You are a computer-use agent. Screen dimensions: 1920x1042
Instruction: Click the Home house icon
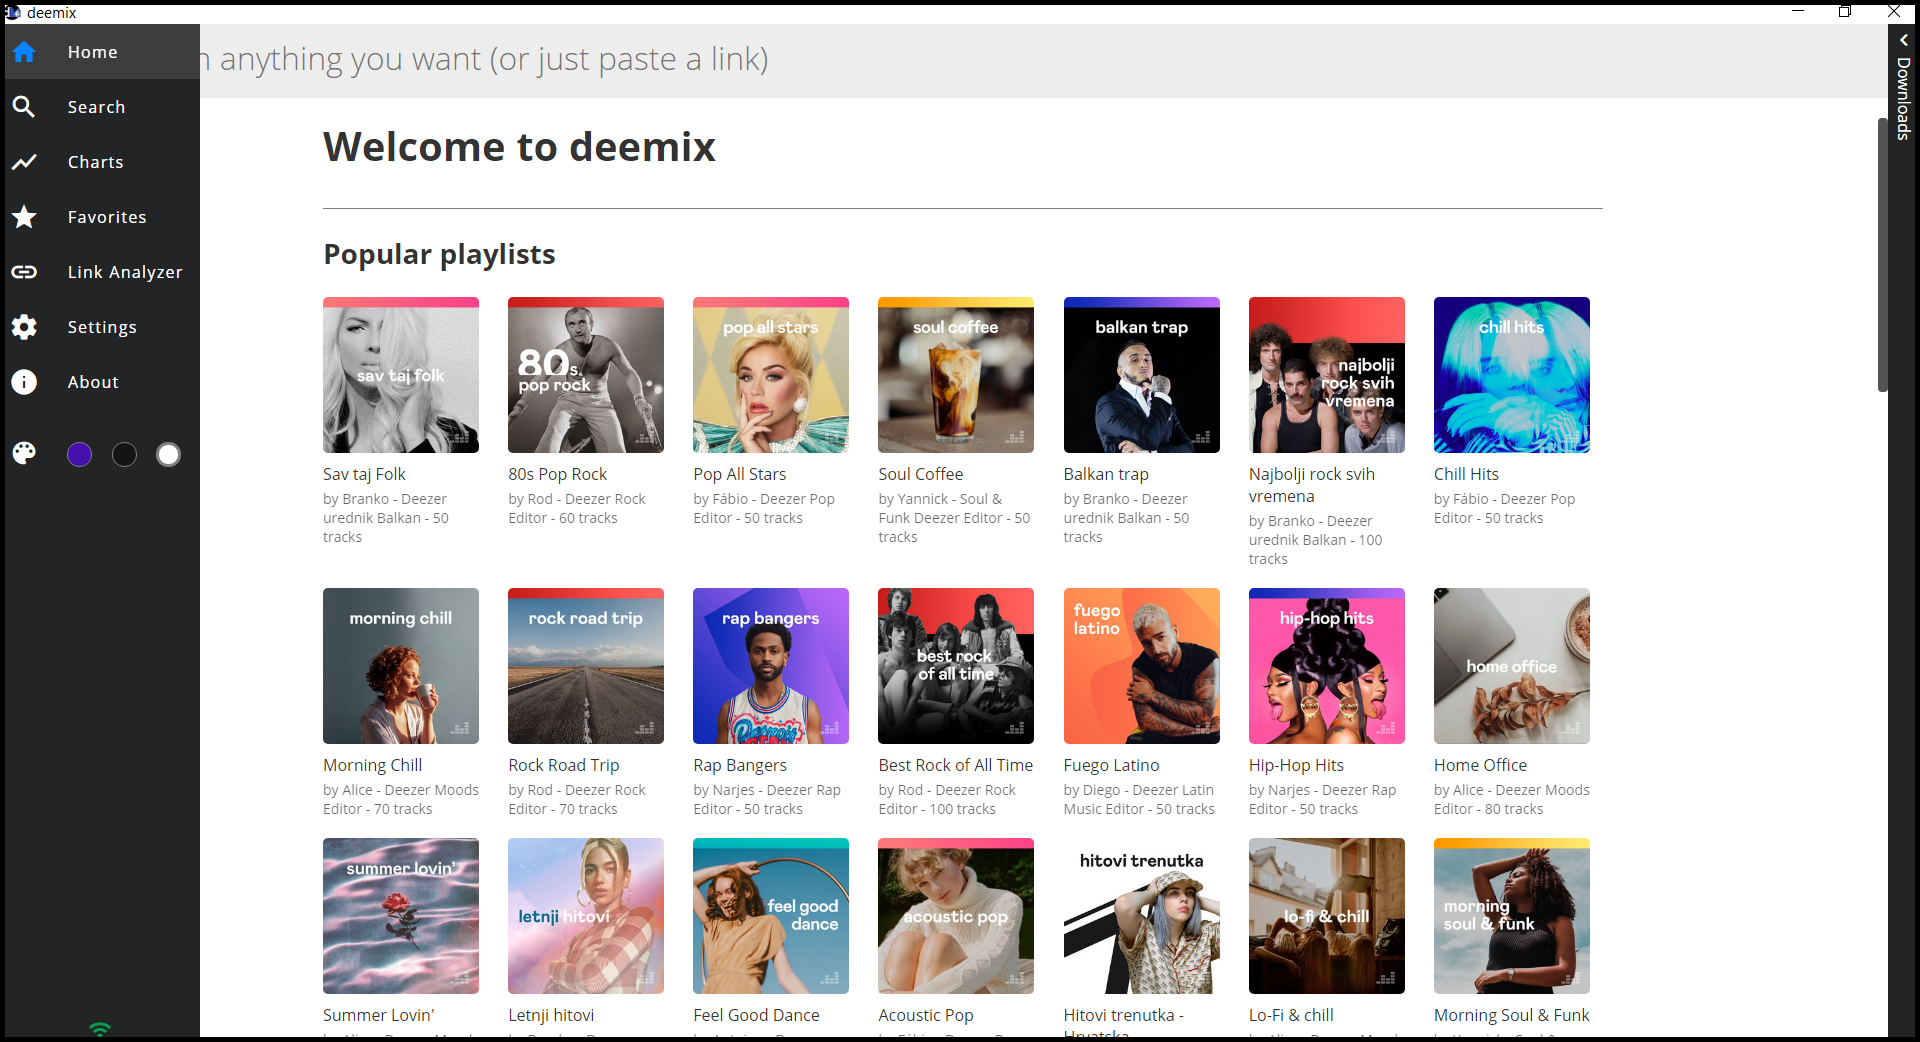(x=24, y=52)
